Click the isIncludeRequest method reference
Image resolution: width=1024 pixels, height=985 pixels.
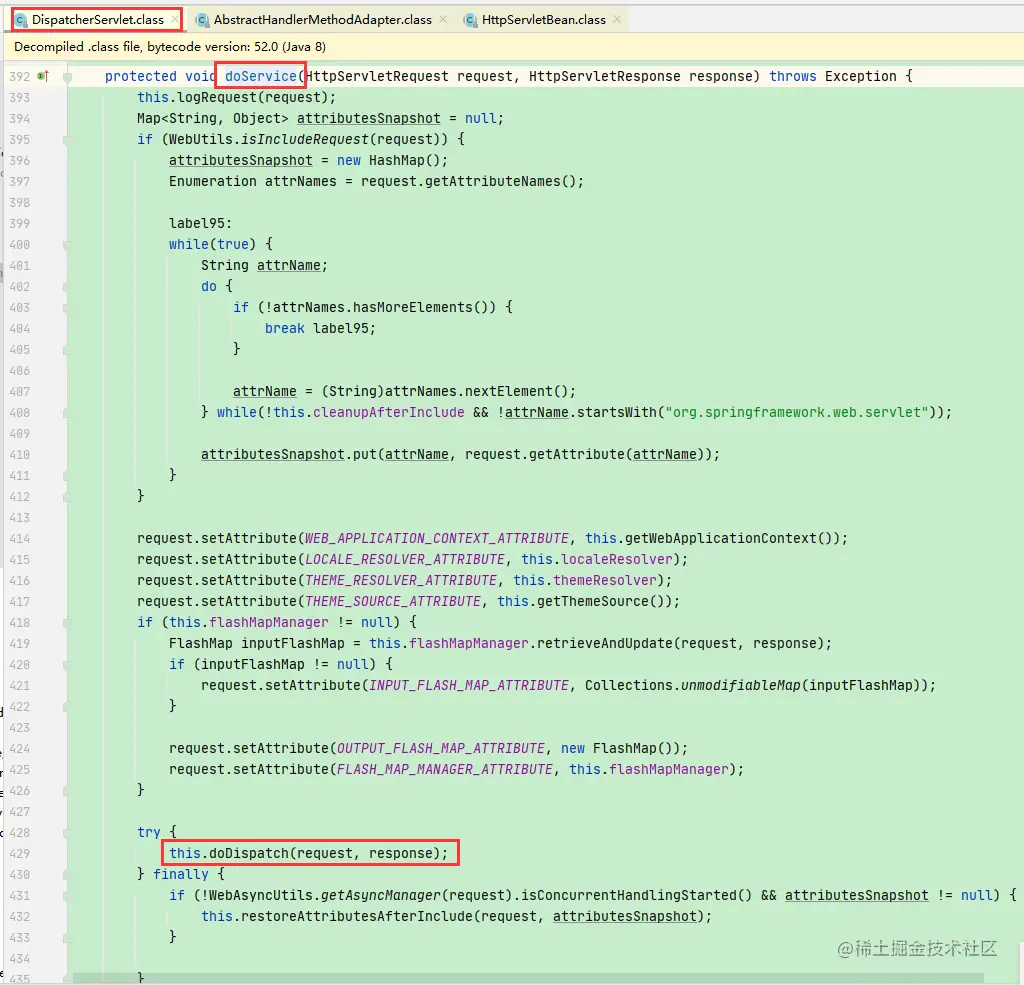pyautogui.click(x=305, y=139)
